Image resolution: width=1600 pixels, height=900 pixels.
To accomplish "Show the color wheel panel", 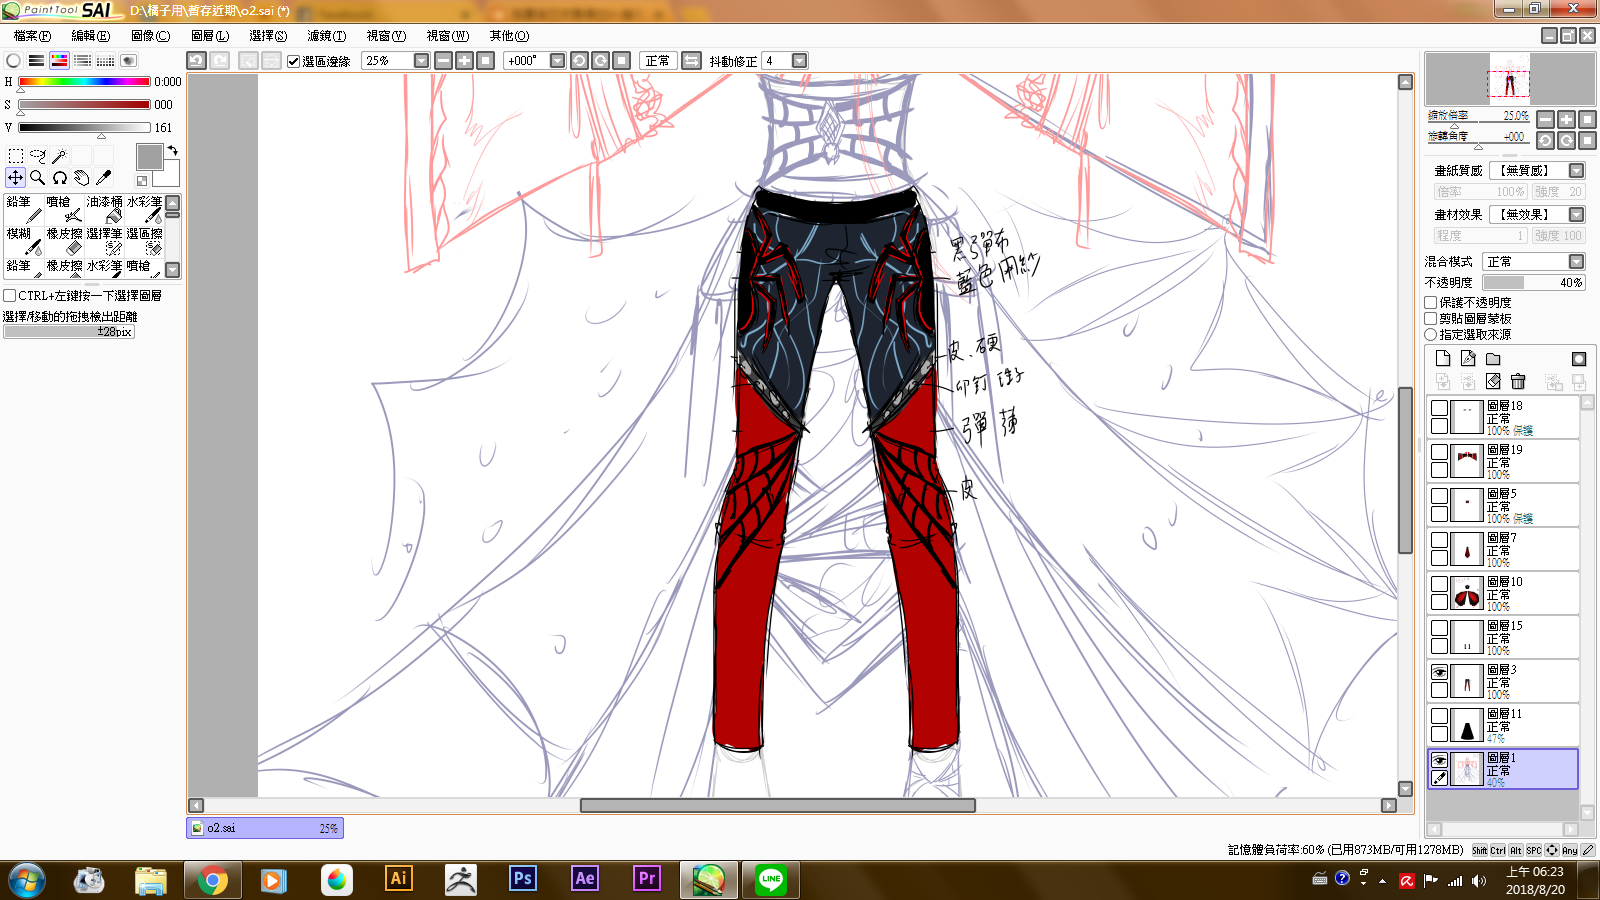I will pos(13,61).
